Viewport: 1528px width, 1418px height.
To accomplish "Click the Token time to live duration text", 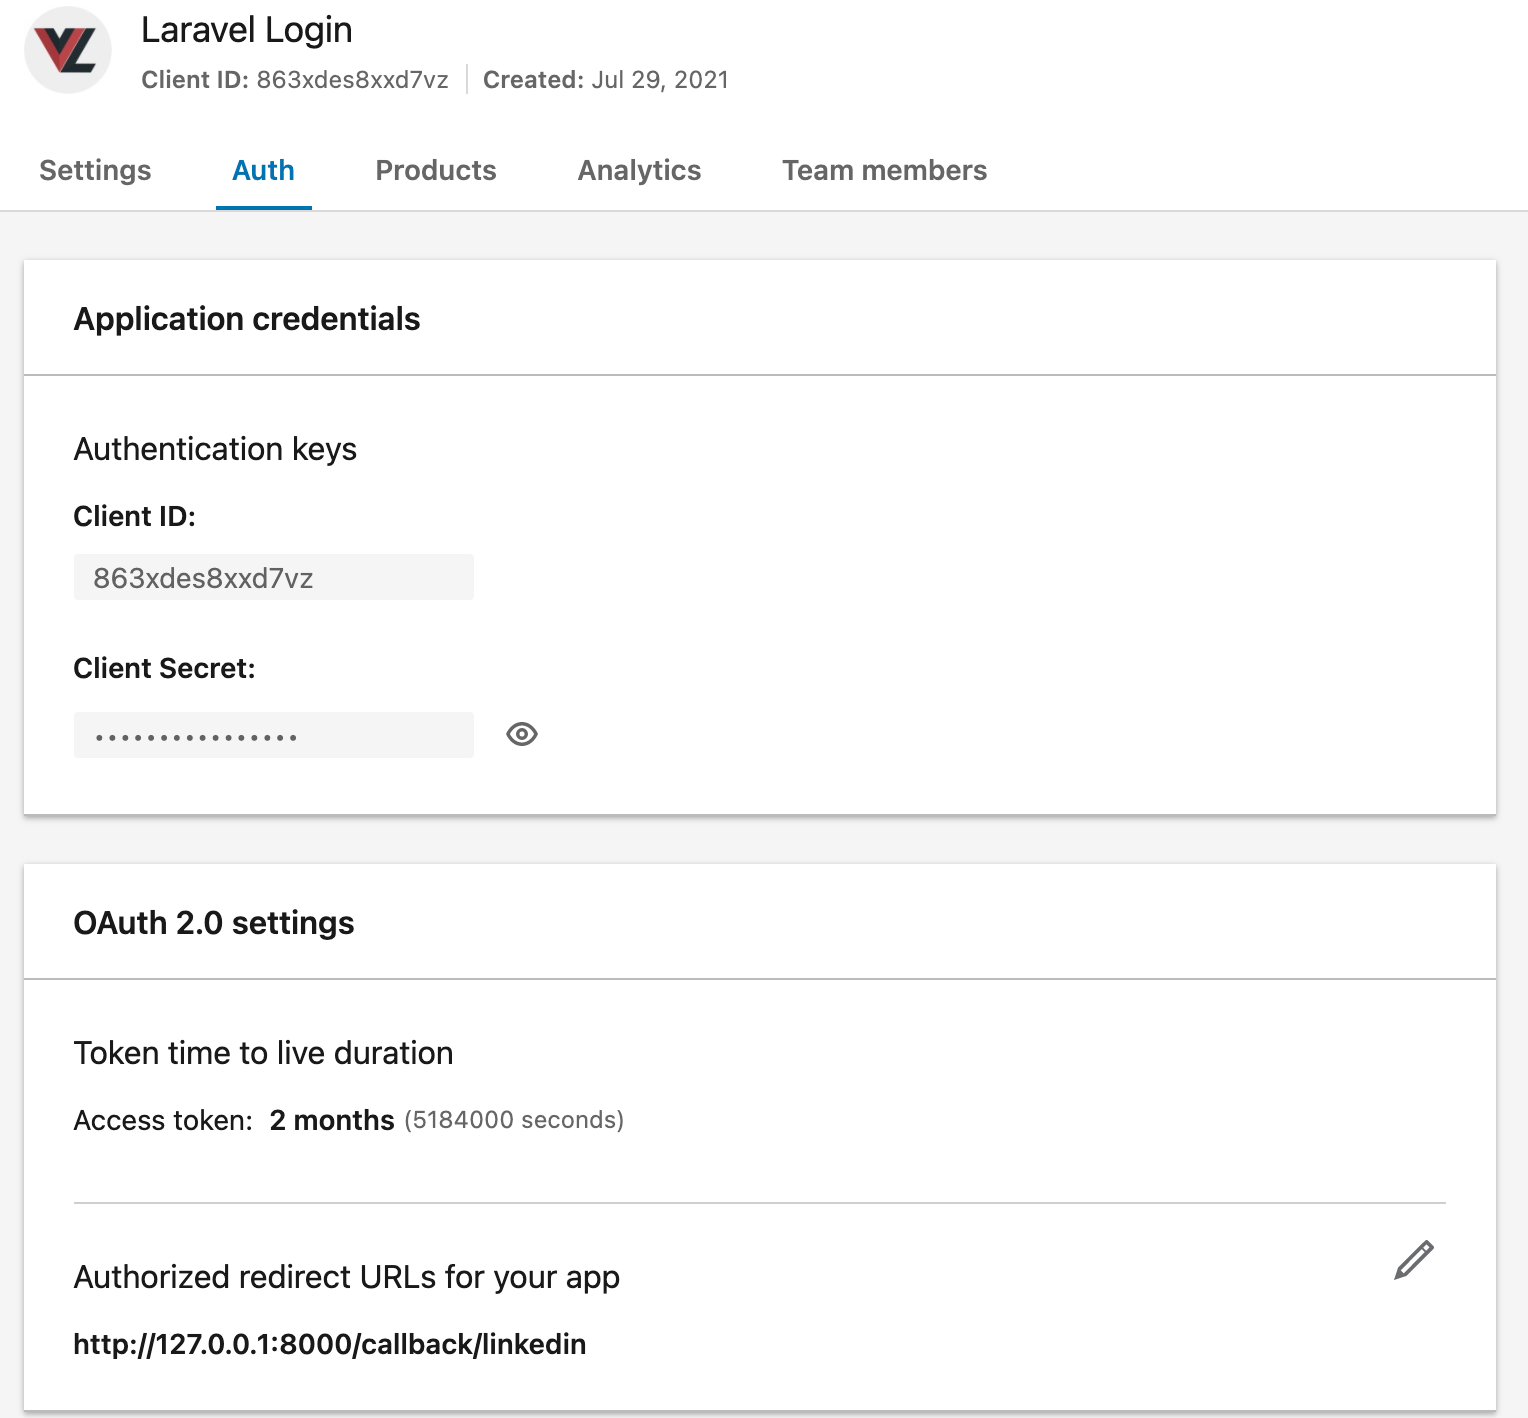I will point(264,1053).
